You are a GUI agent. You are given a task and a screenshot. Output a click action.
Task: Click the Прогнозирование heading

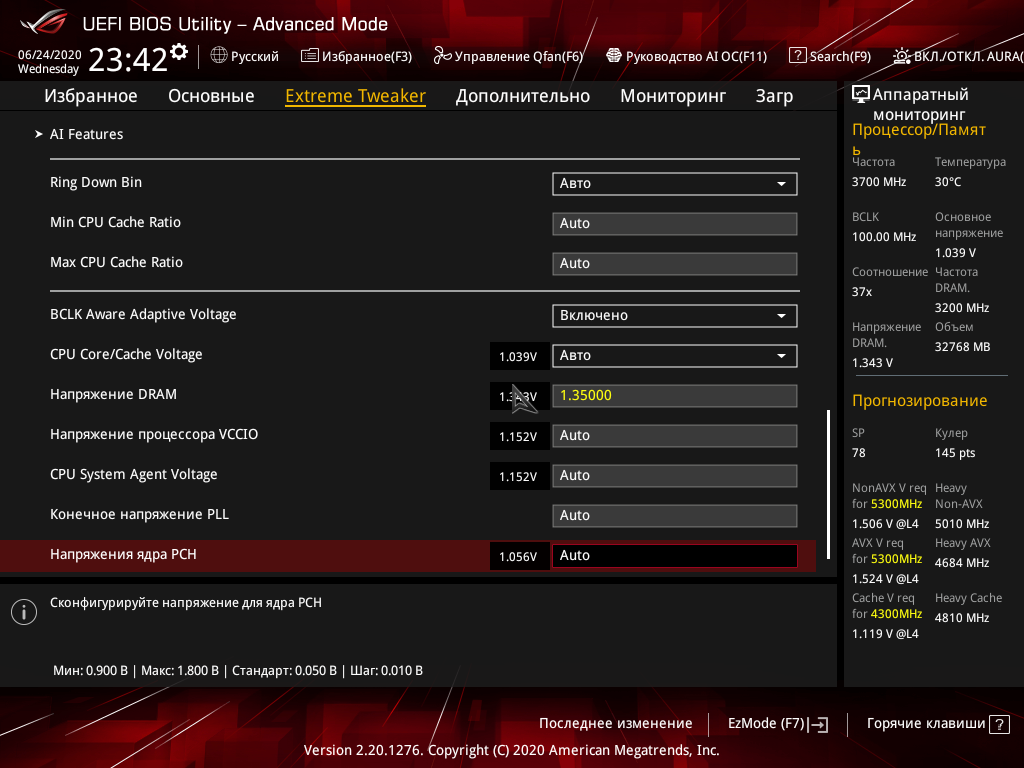[920, 400]
